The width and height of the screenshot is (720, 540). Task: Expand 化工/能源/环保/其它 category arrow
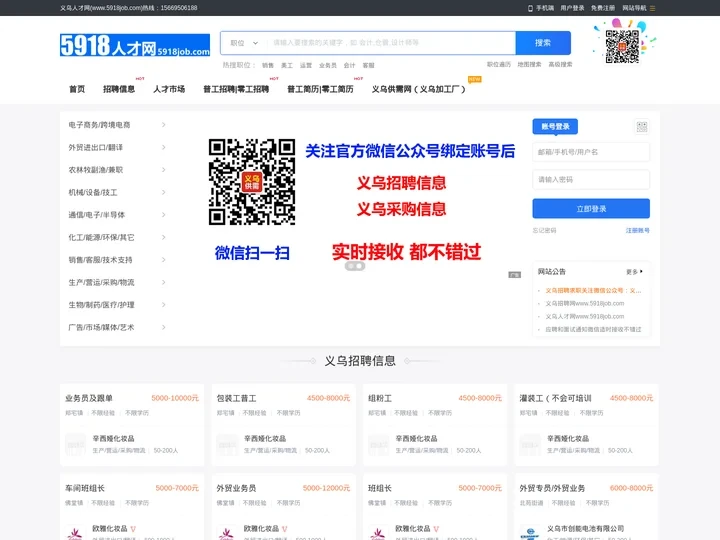[163, 237]
